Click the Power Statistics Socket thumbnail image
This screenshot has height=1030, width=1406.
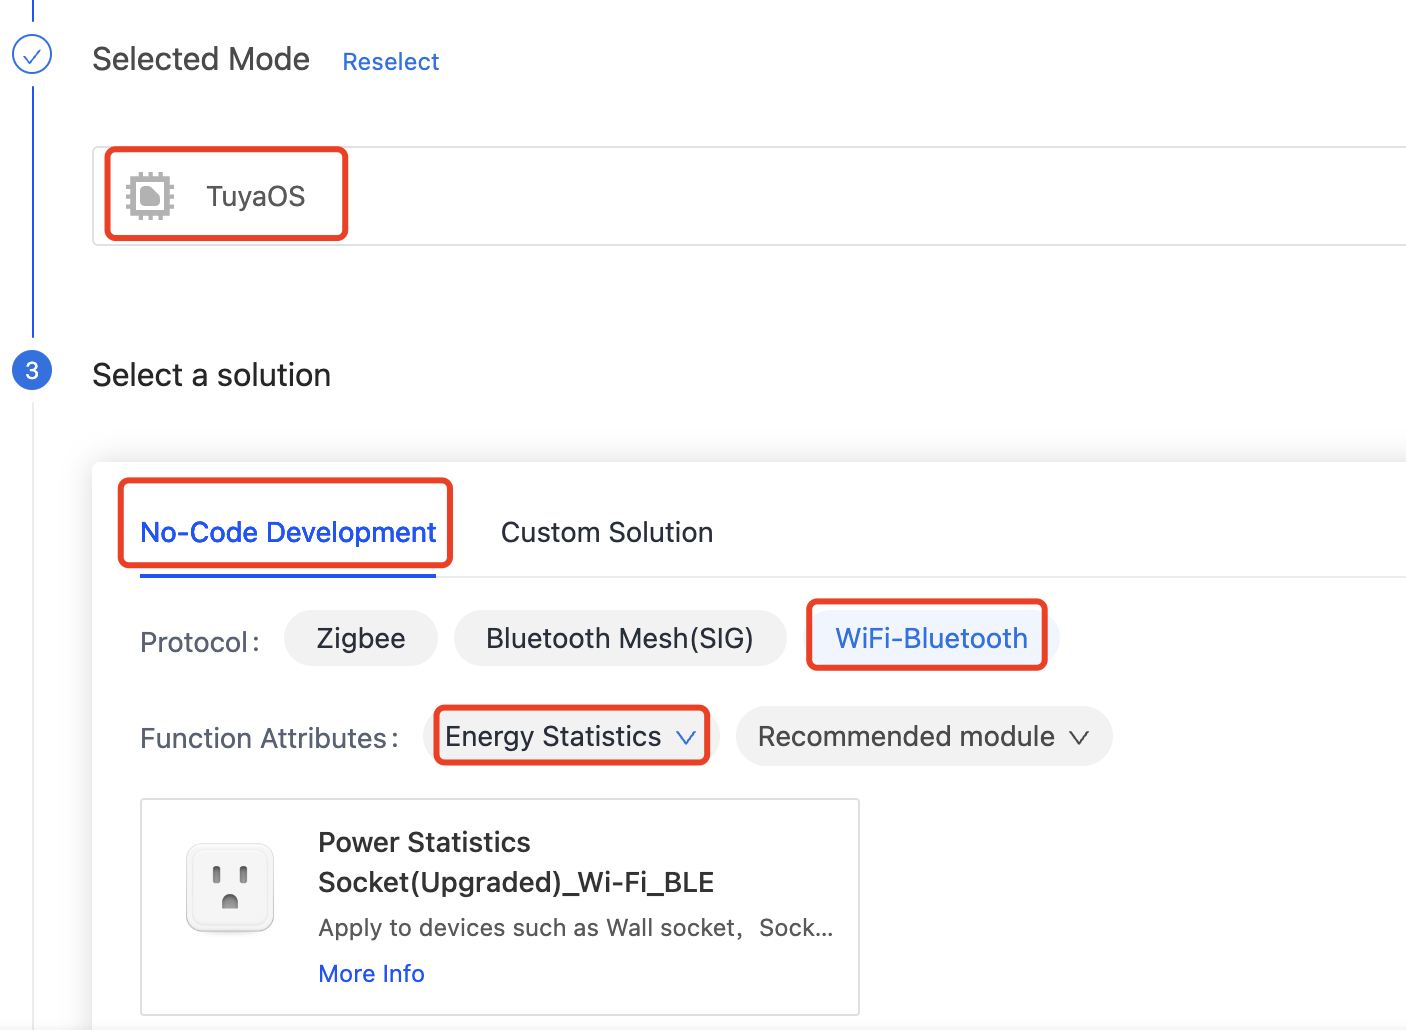(230, 888)
